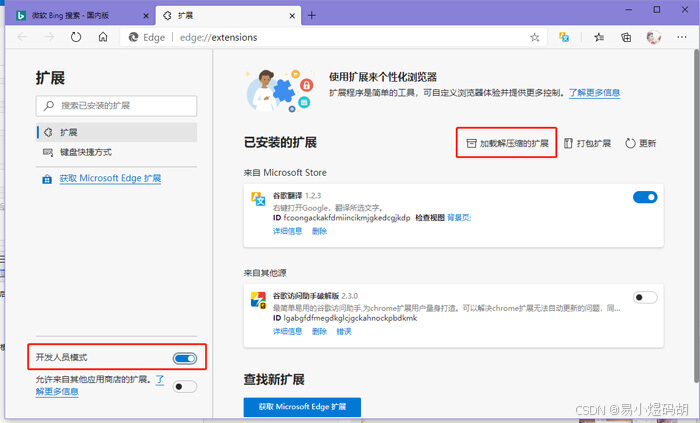
Task: Select 扩展 in the sidebar
Action: (x=117, y=132)
